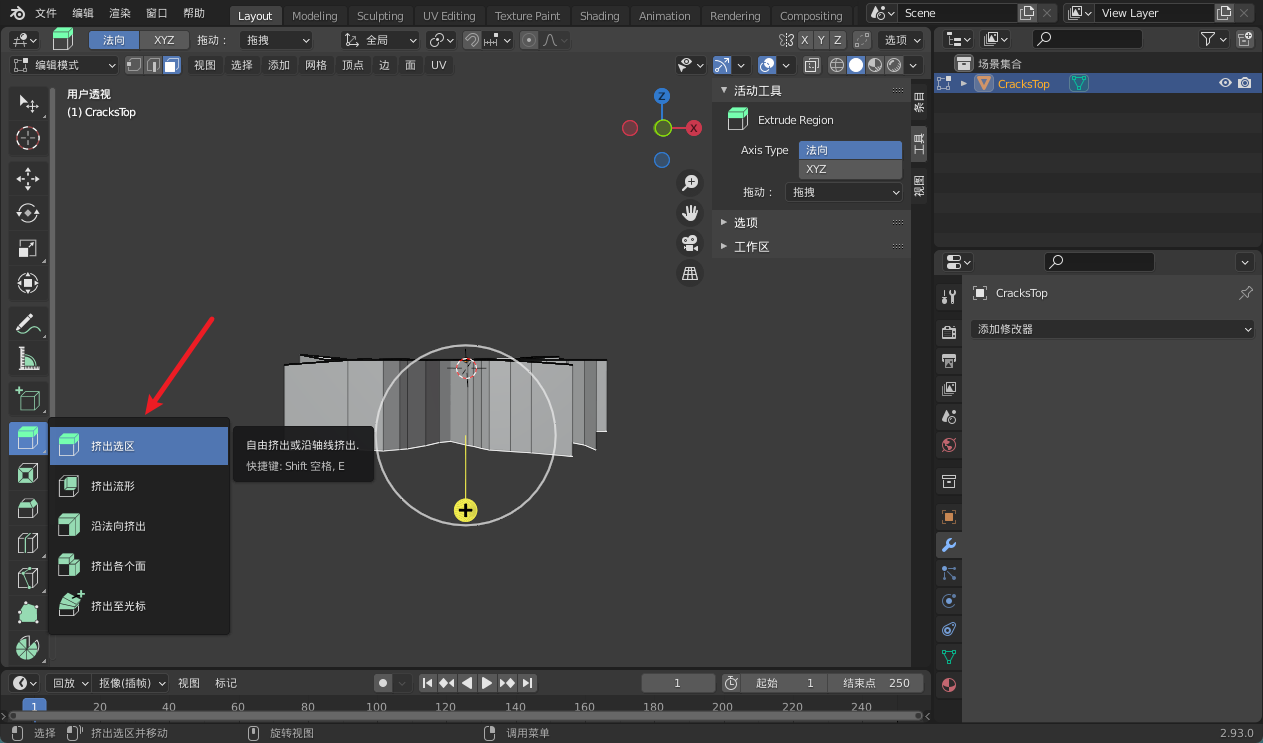Screen dimensions: 1263x743
Task: Open the 顶点 menu in viewport header
Action: coord(353,65)
